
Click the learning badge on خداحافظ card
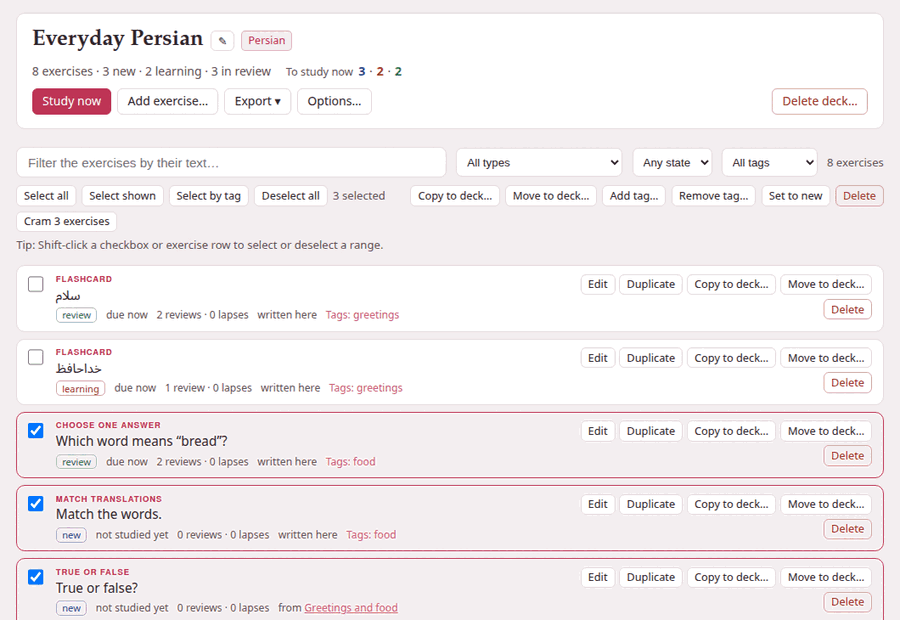(x=80, y=389)
